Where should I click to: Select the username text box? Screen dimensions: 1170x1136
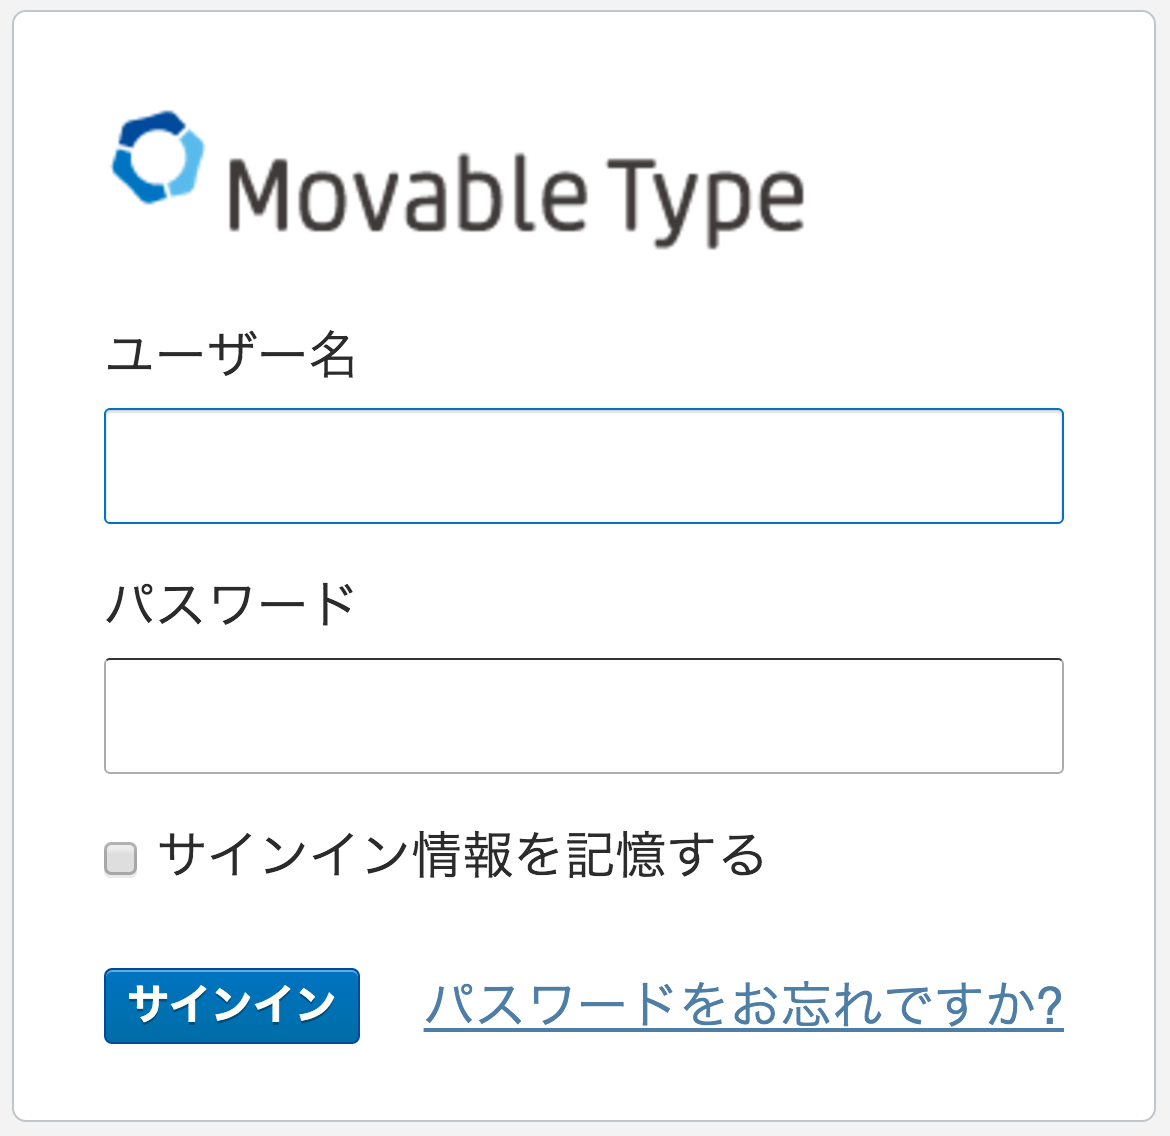click(583, 466)
